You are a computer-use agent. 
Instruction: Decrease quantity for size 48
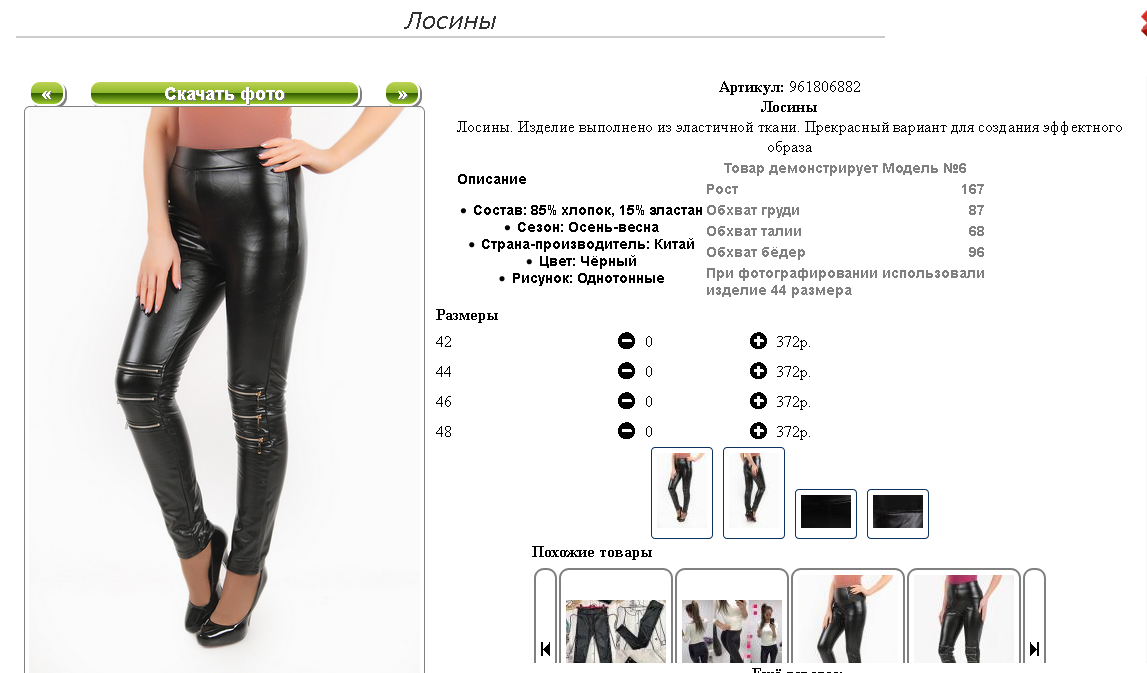click(626, 431)
